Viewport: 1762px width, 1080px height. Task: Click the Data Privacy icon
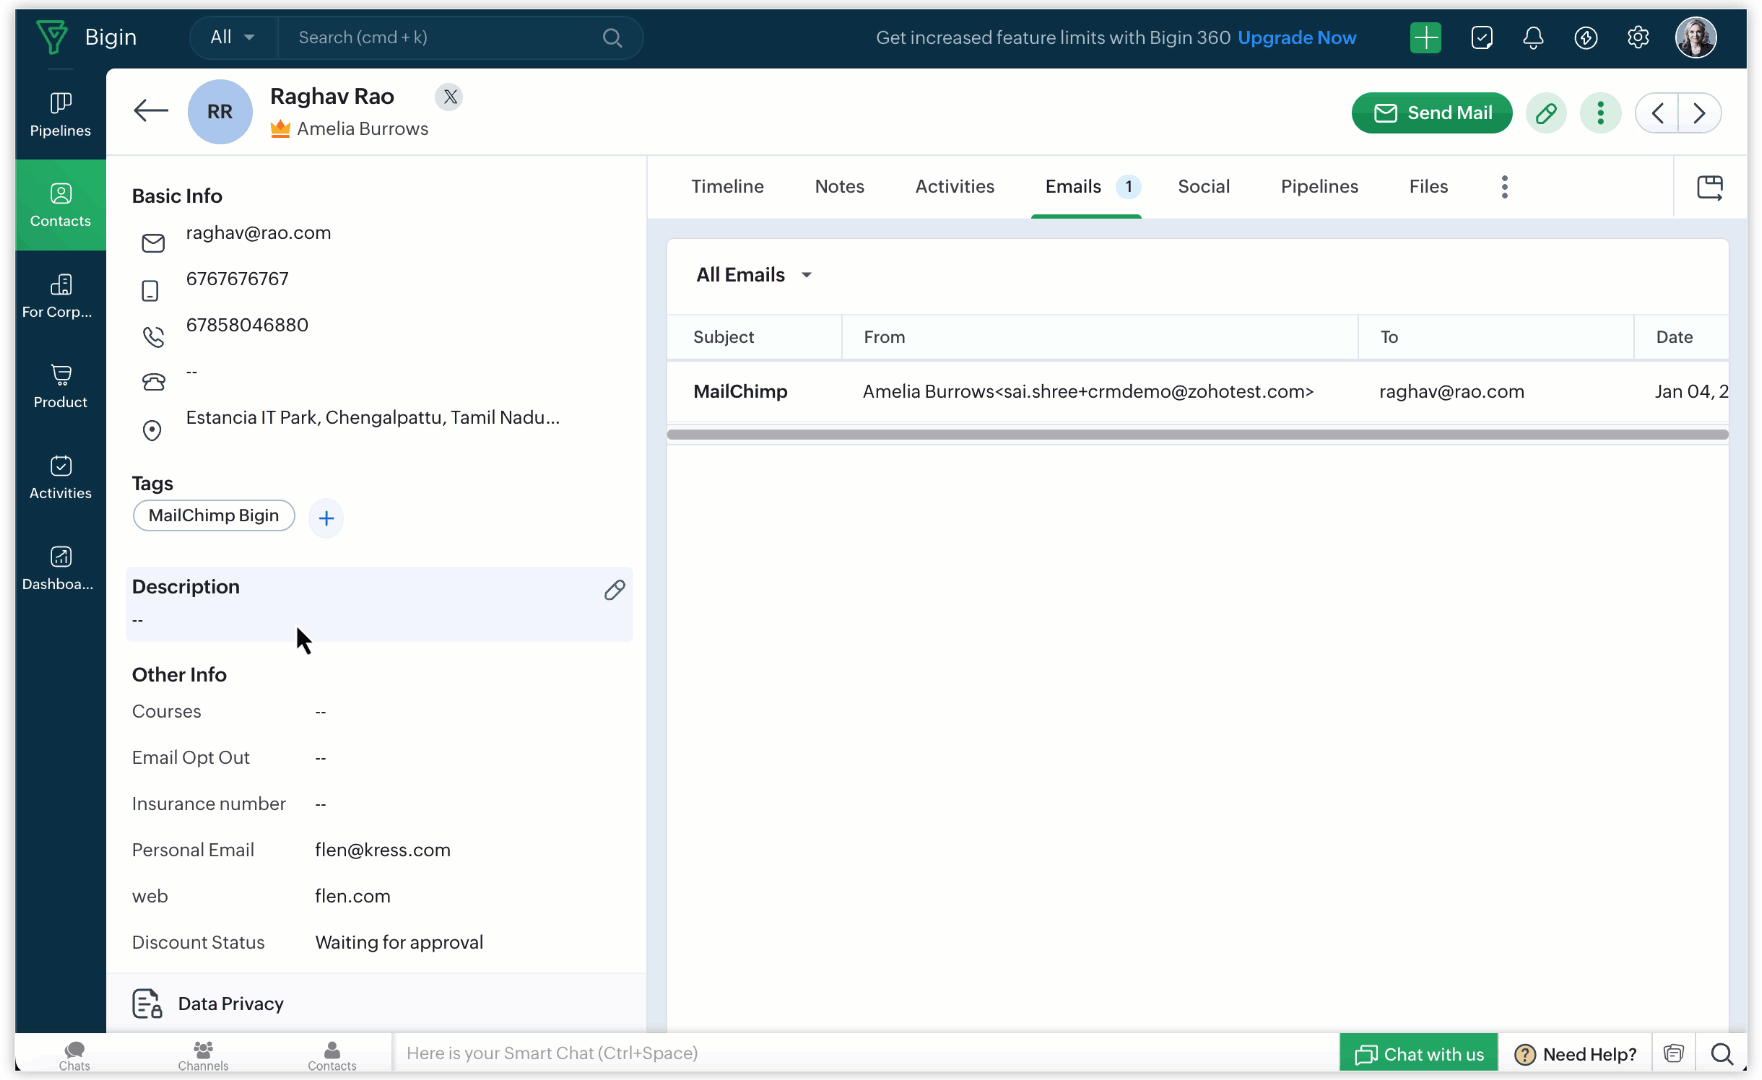(x=147, y=1004)
